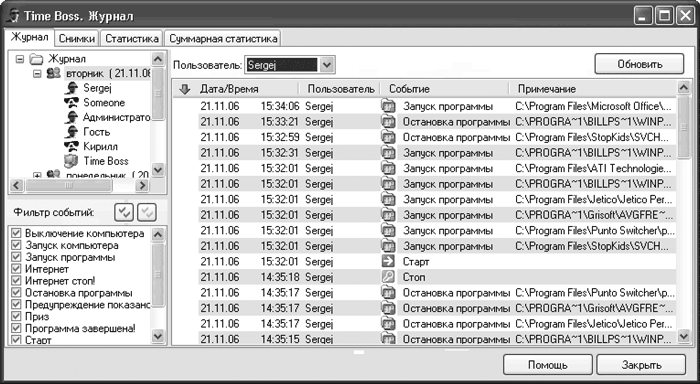This screenshot has width=700, height=384.
Task: Click the Sergej user name input field
Action: 282,65
